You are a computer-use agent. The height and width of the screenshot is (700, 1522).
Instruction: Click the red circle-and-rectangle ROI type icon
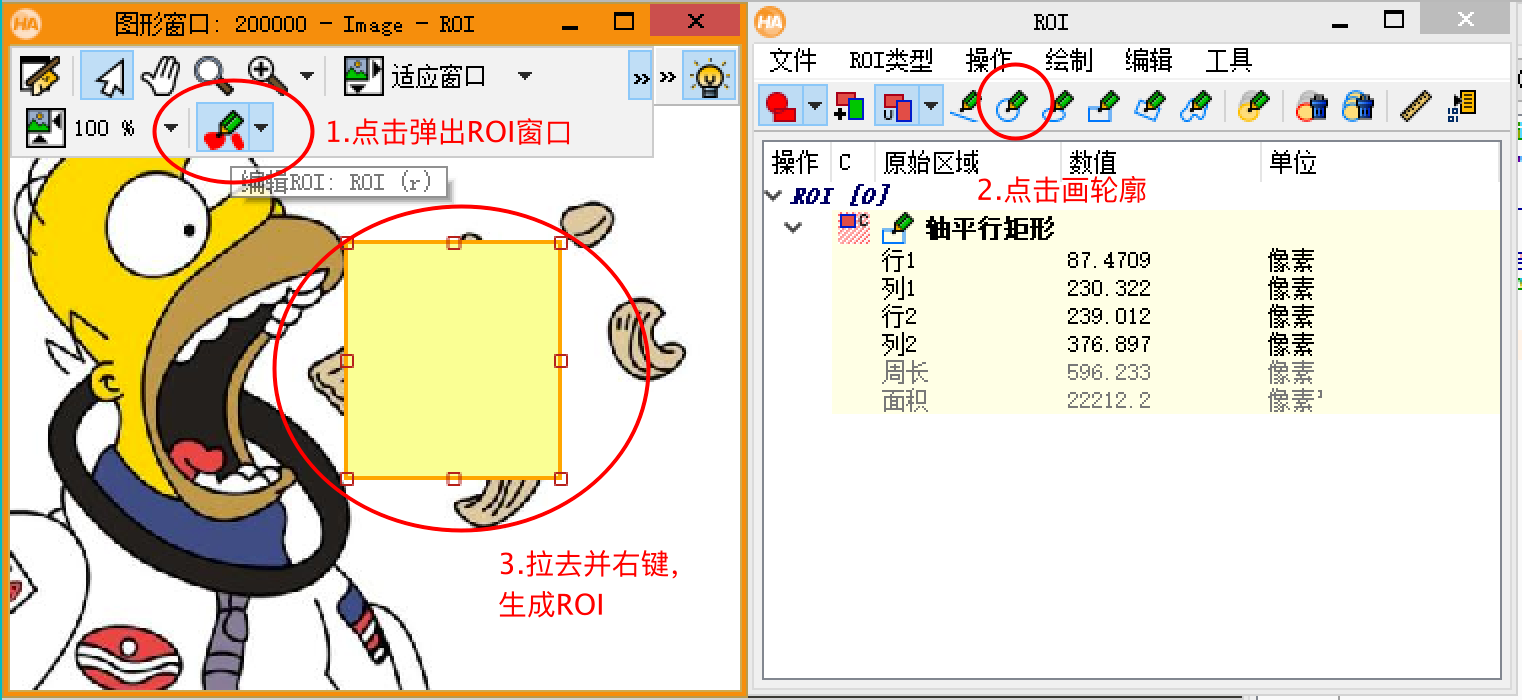point(781,105)
